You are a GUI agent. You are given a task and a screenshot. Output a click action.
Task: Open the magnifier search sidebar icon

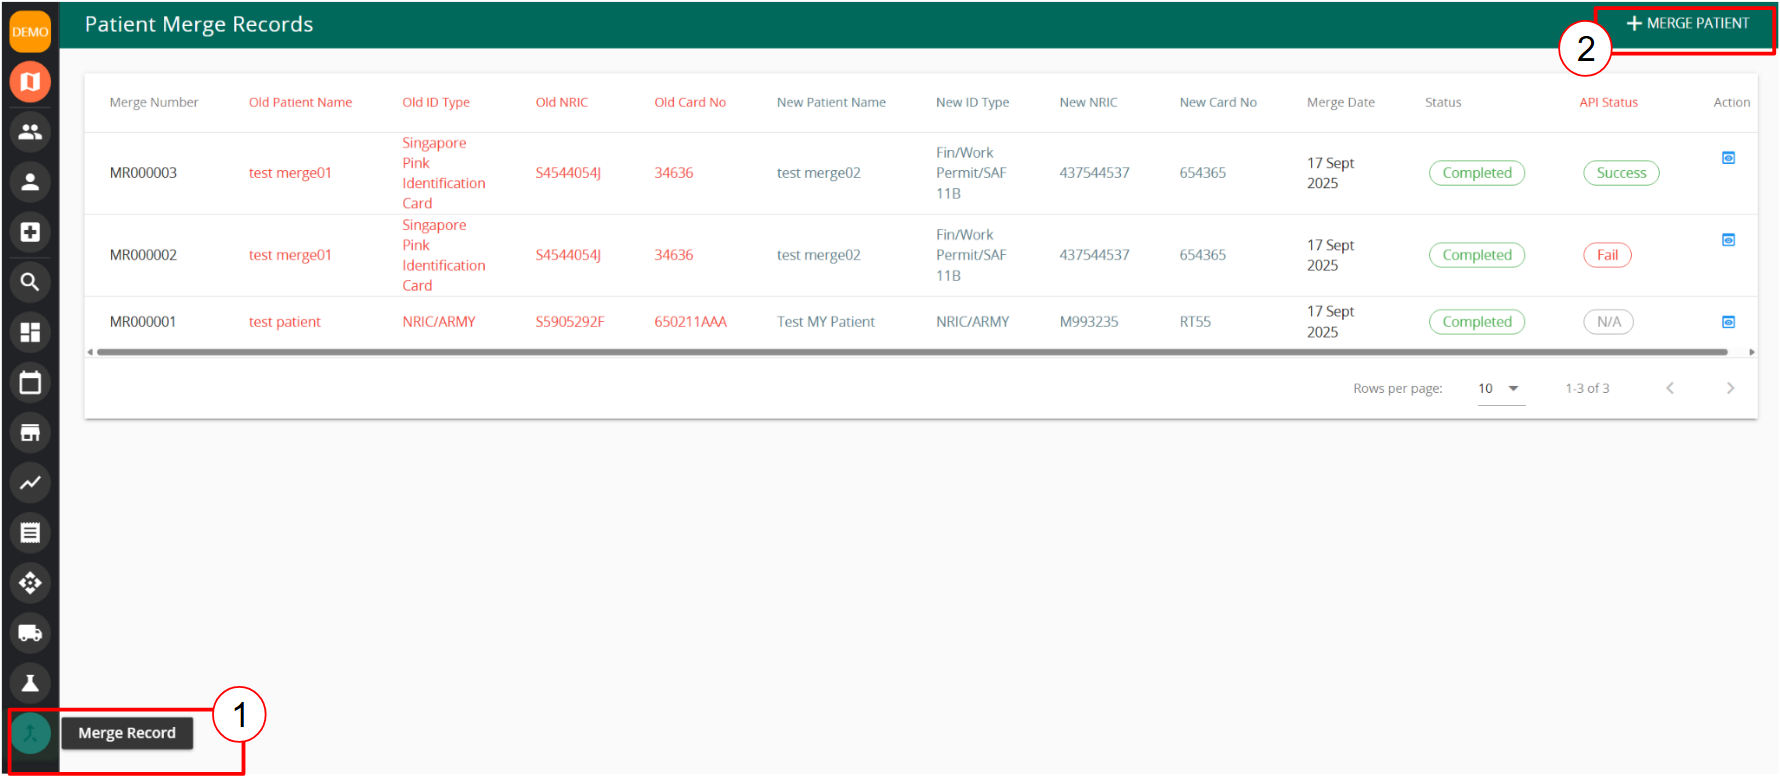pos(30,282)
